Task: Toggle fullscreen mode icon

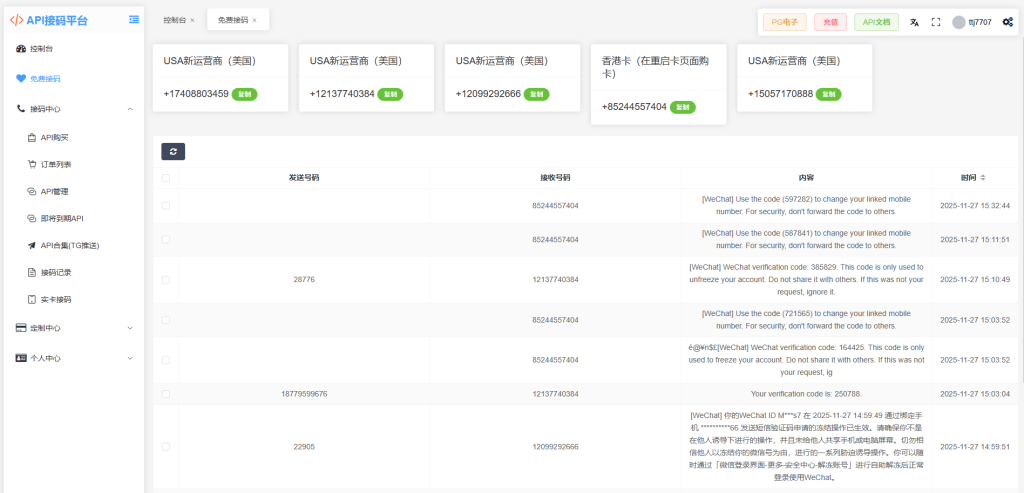Action: (936, 22)
